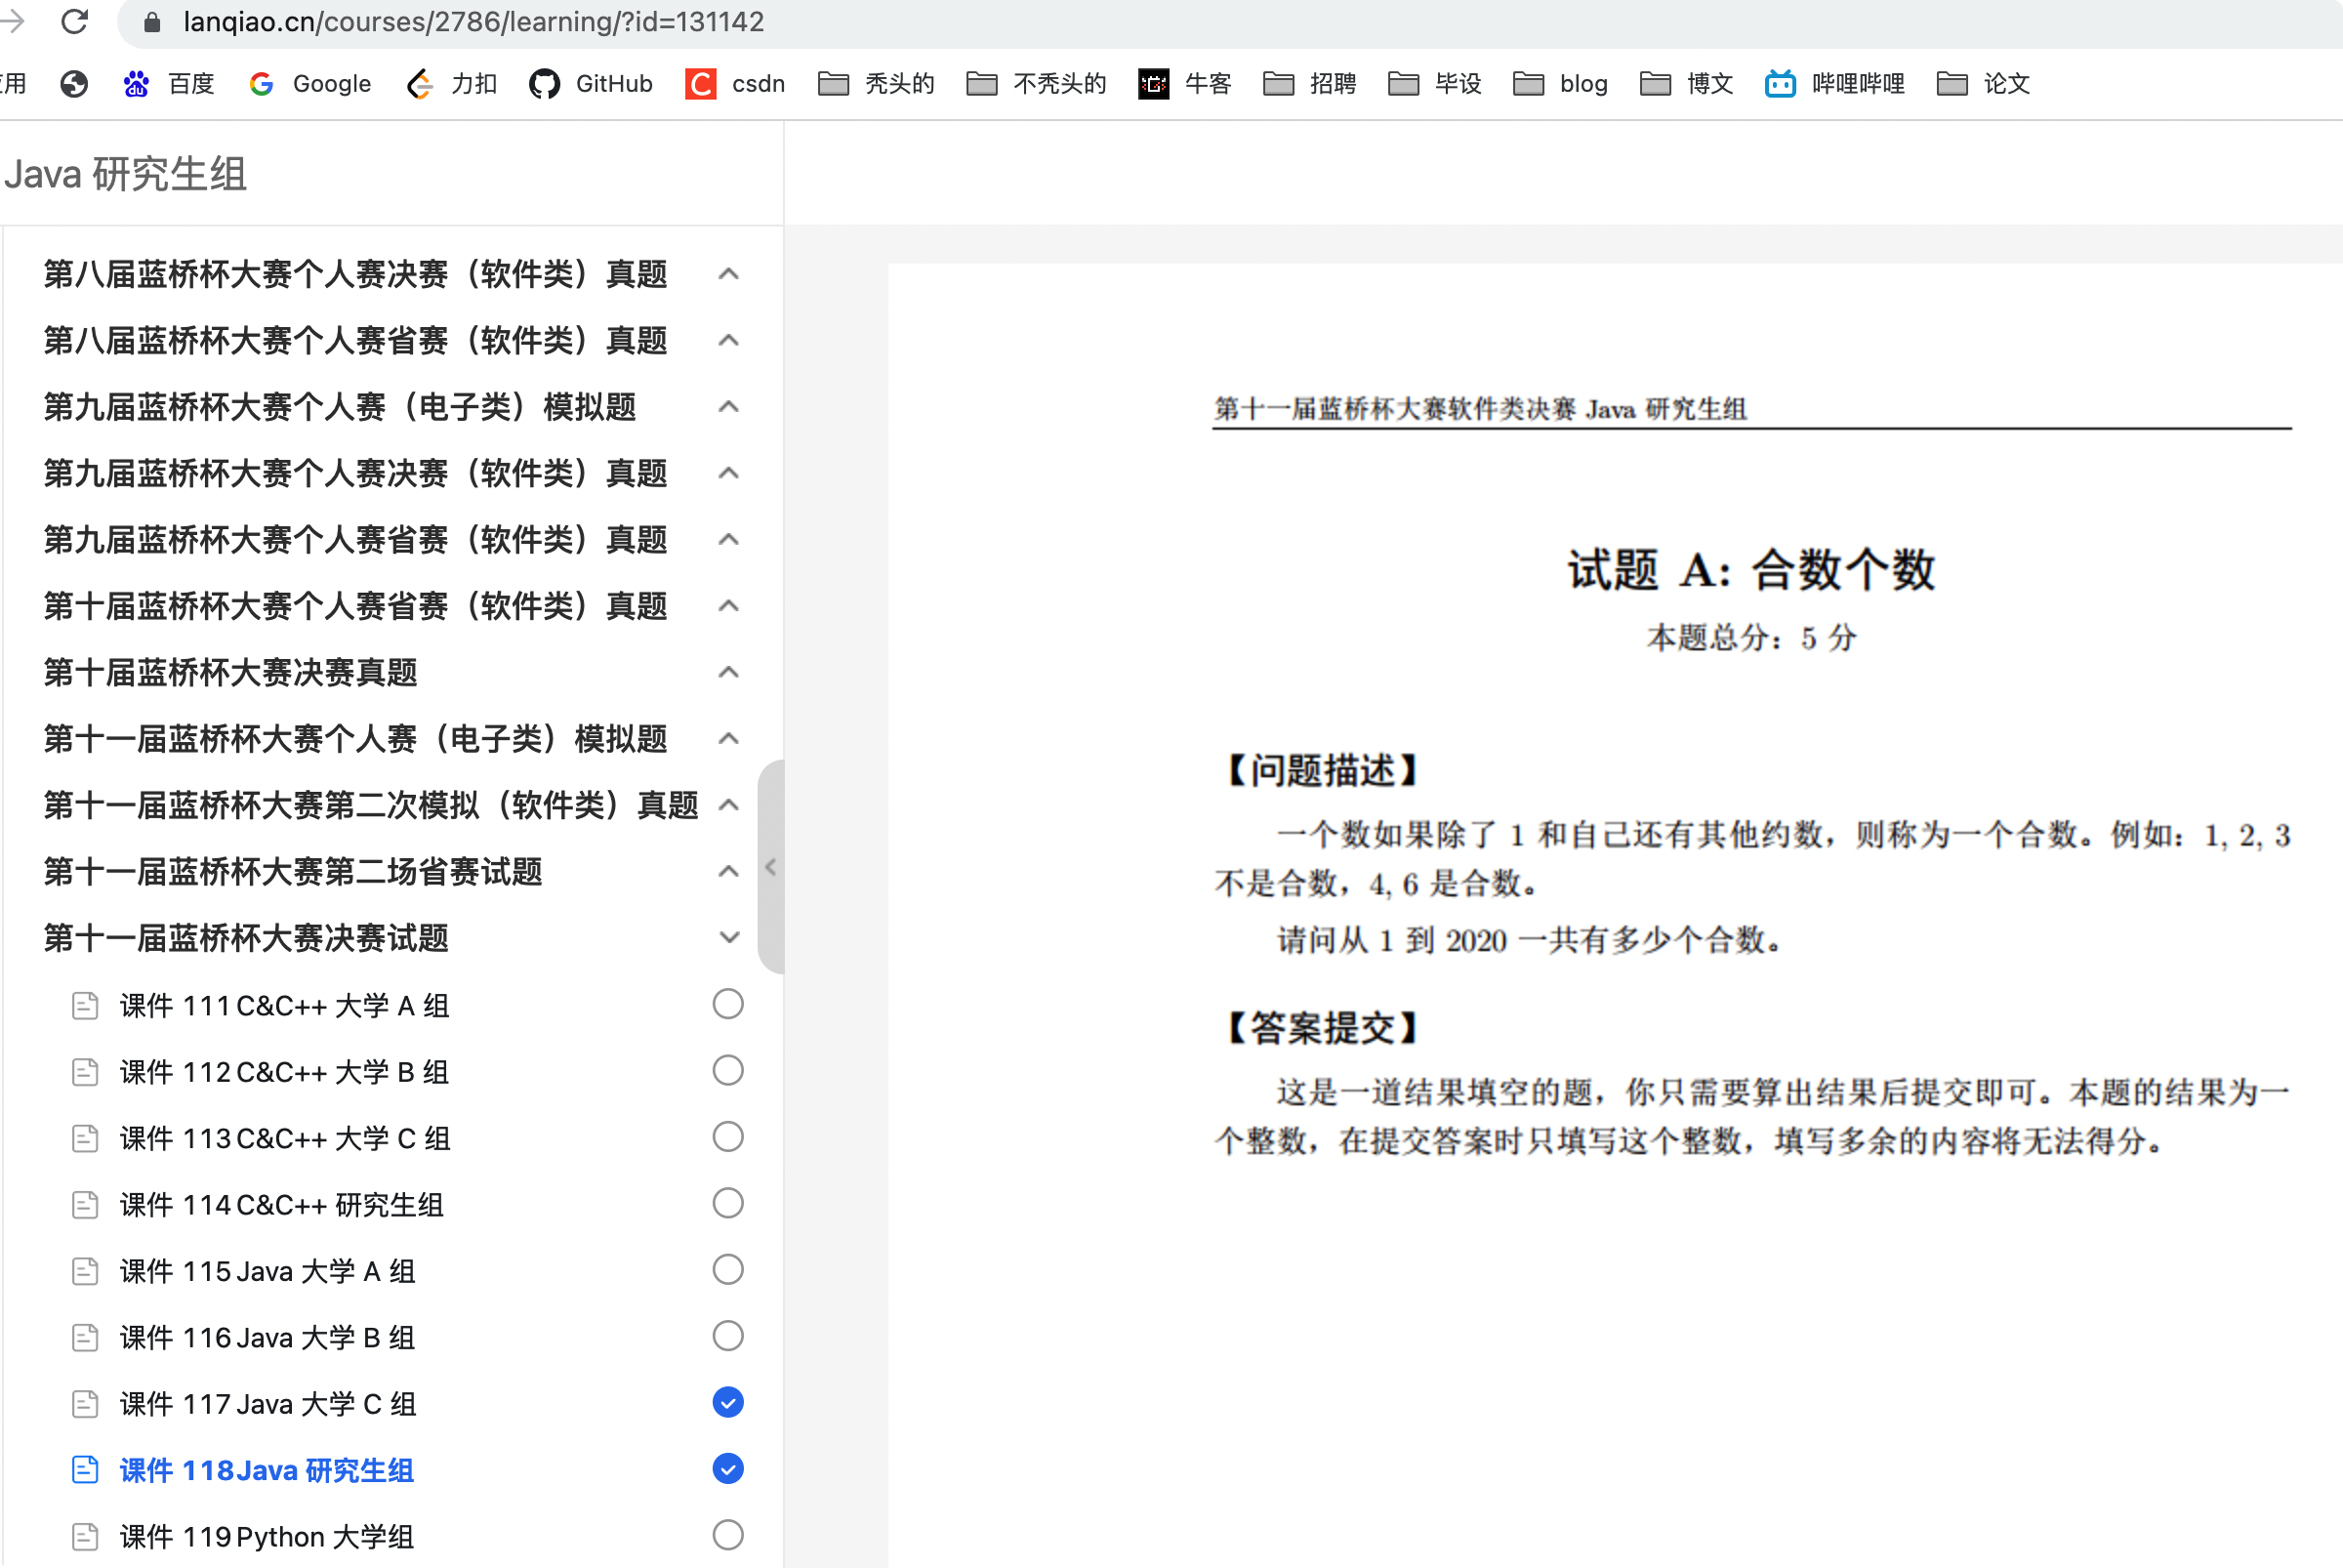Mark 课件 119 Python 大学组 as complete
The width and height of the screenshot is (2343, 1568).
coord(727,1535)
